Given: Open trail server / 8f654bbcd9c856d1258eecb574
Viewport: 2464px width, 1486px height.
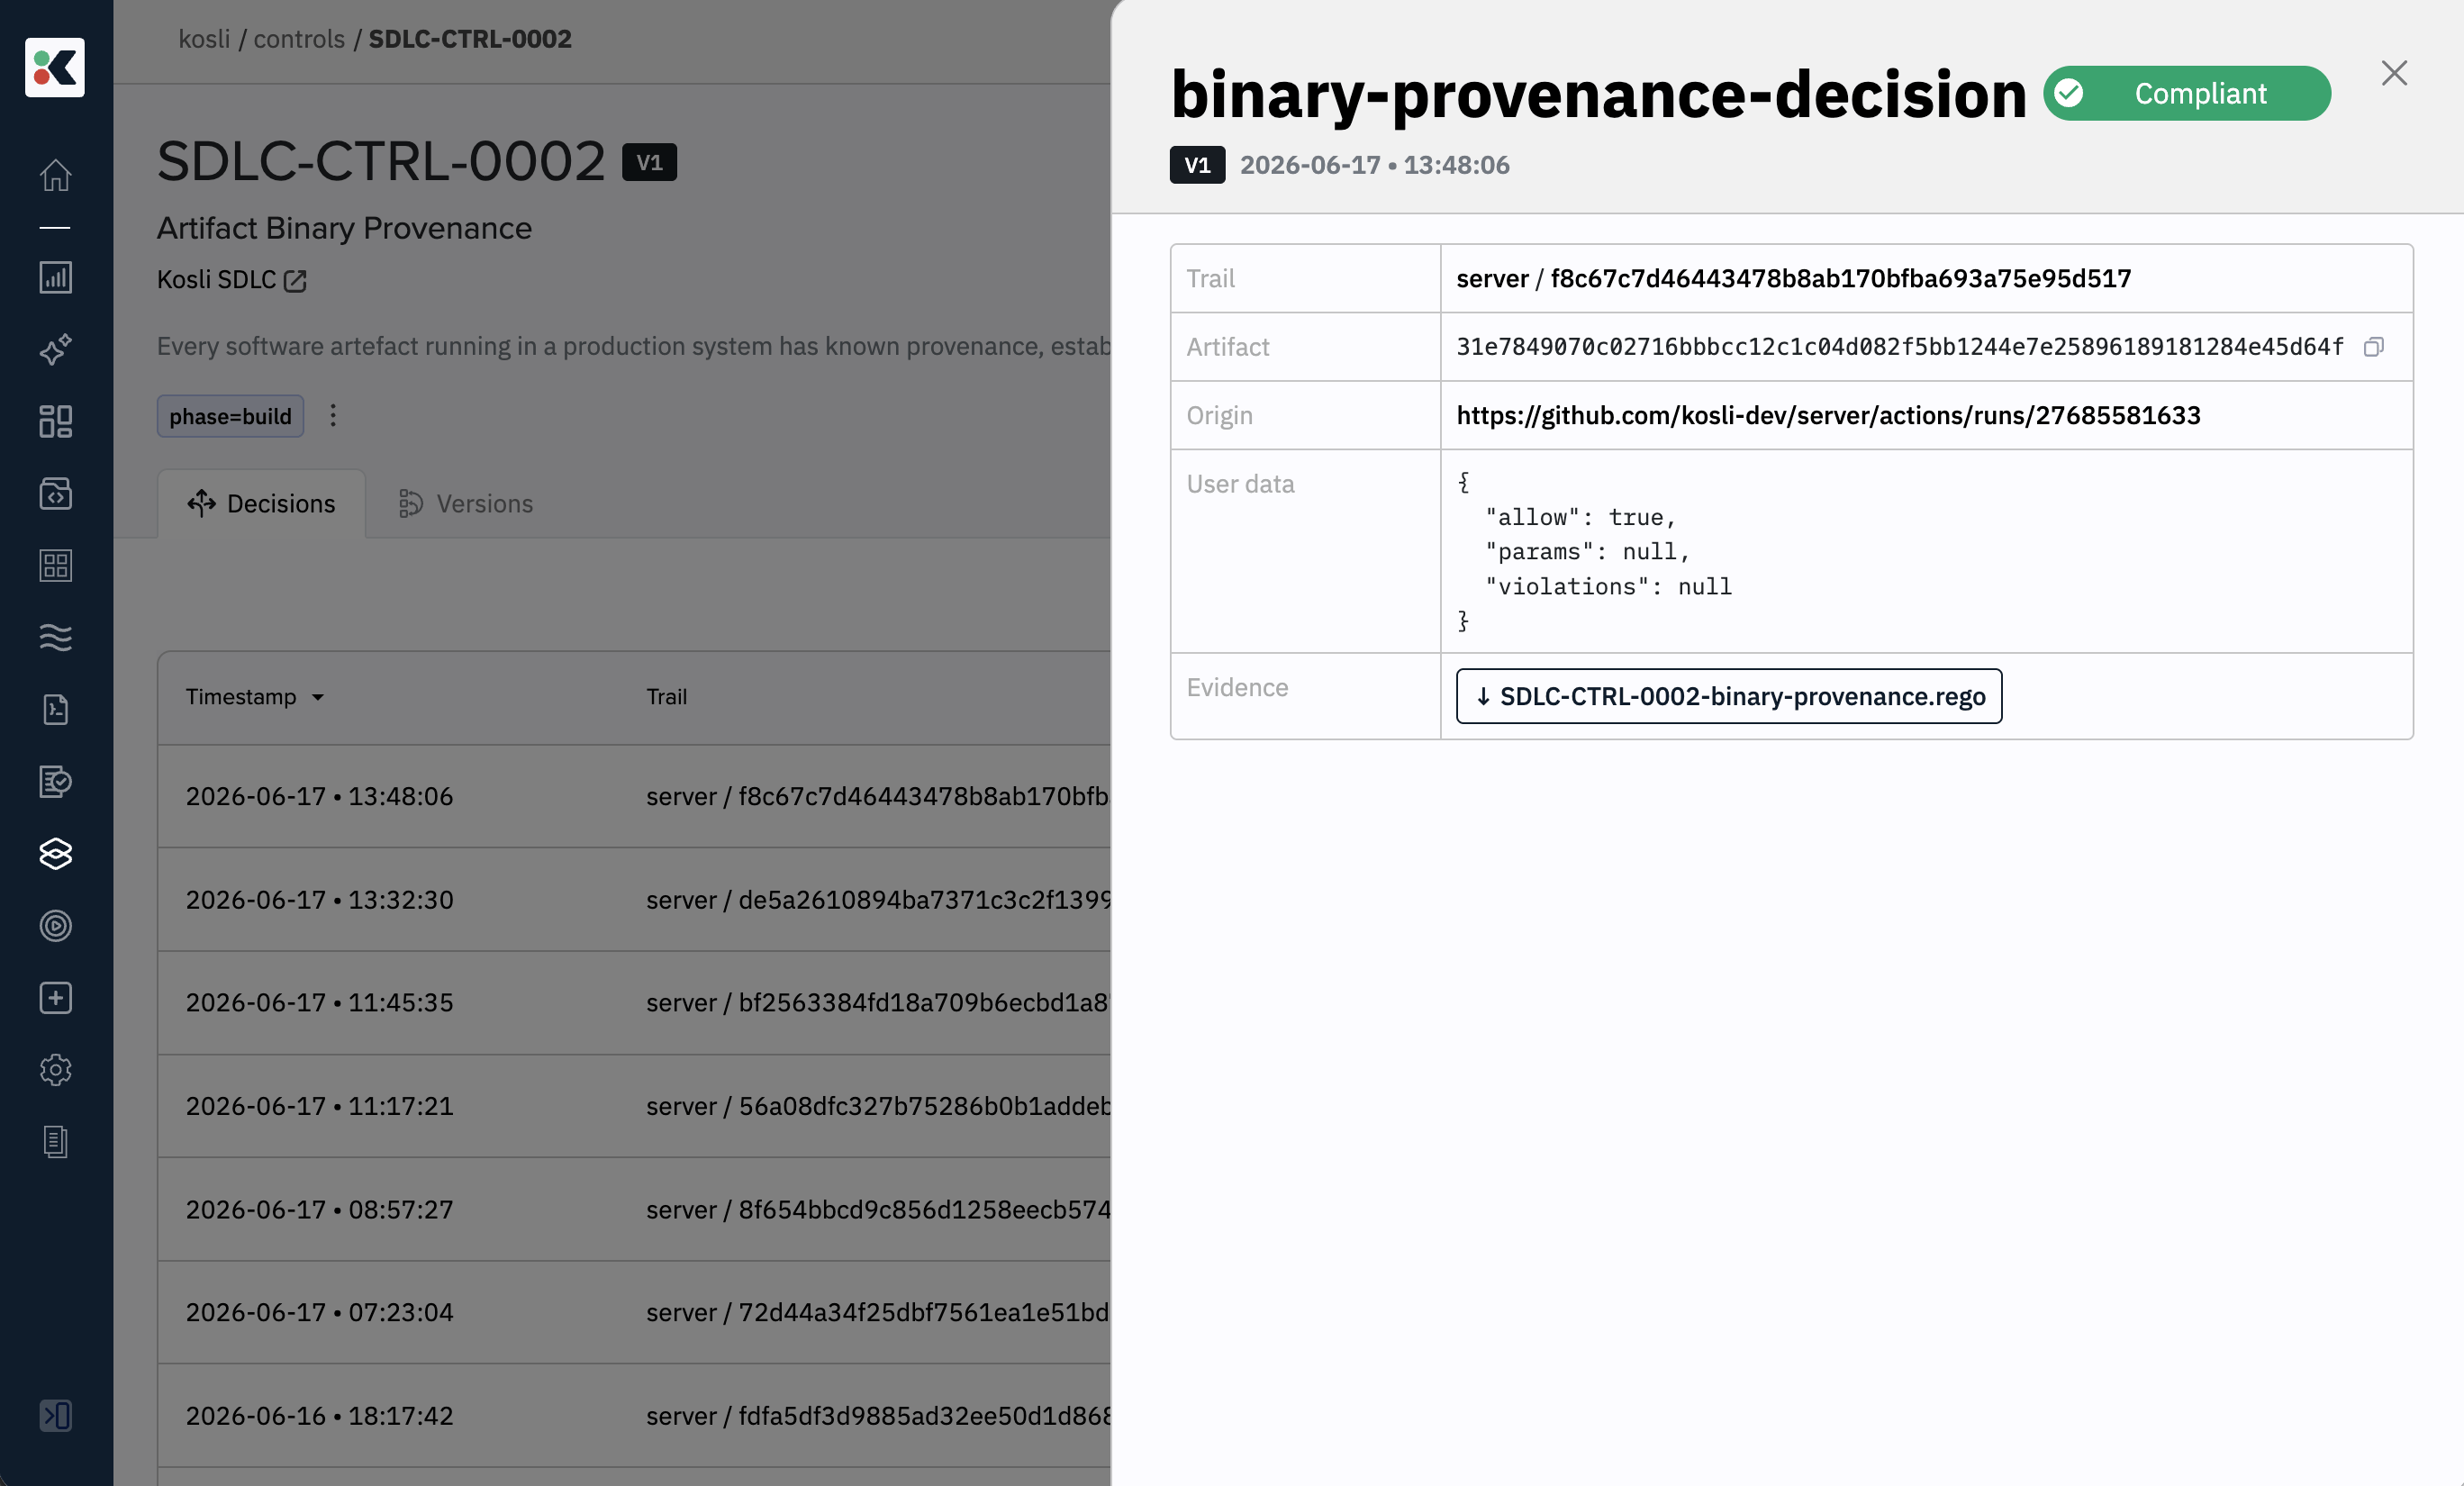Looking at the screenshot, I should [878, 1210].
